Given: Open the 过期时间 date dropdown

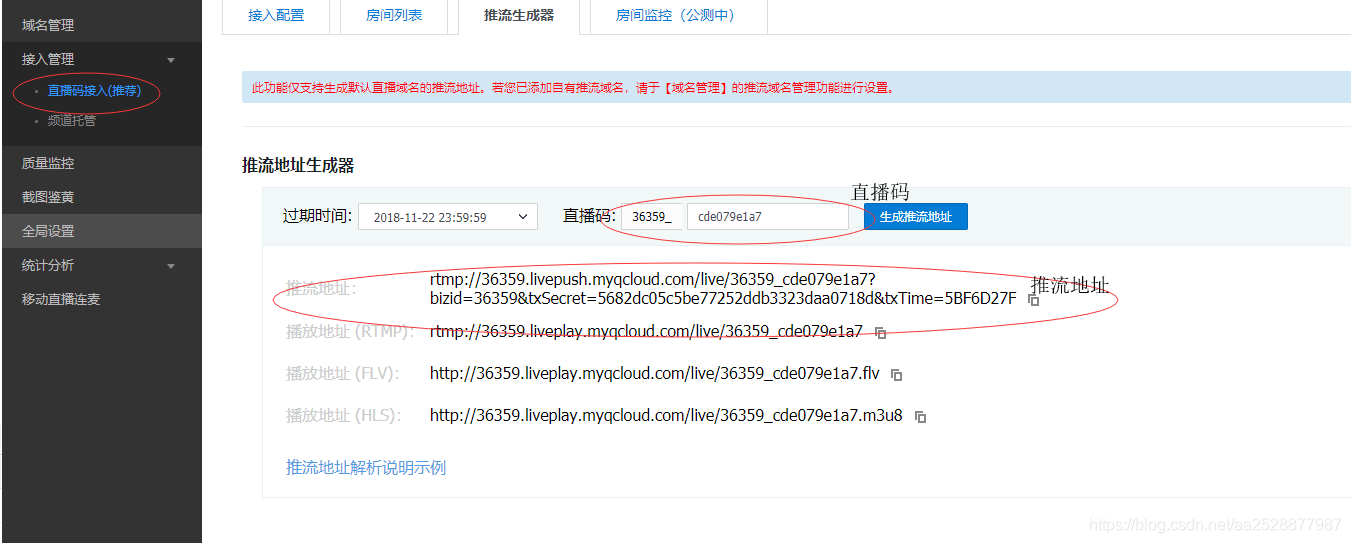Looking at the screenshot, I should coord(448,217).
